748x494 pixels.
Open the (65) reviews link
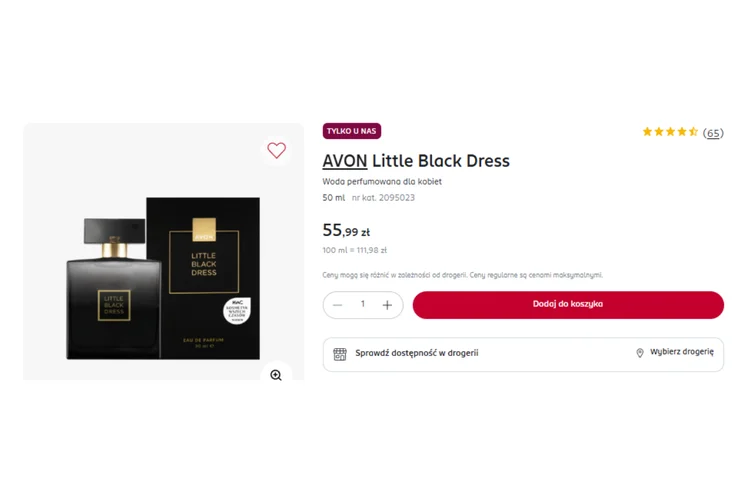pos(713,133)
